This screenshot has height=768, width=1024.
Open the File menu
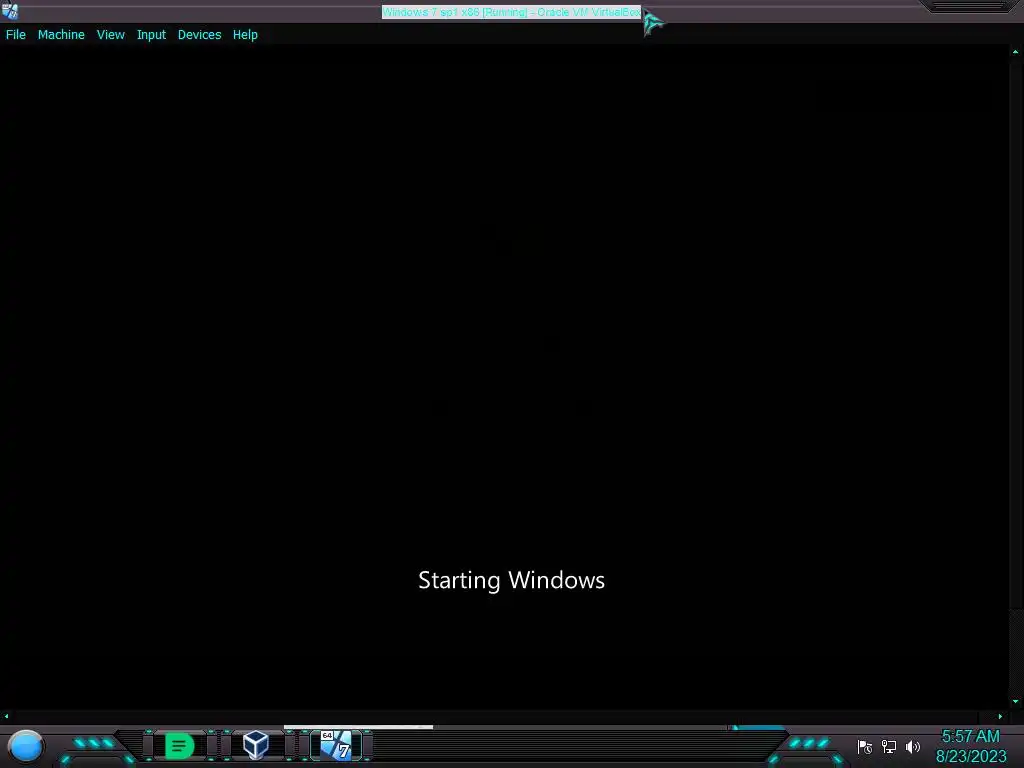tap(16, 35)
